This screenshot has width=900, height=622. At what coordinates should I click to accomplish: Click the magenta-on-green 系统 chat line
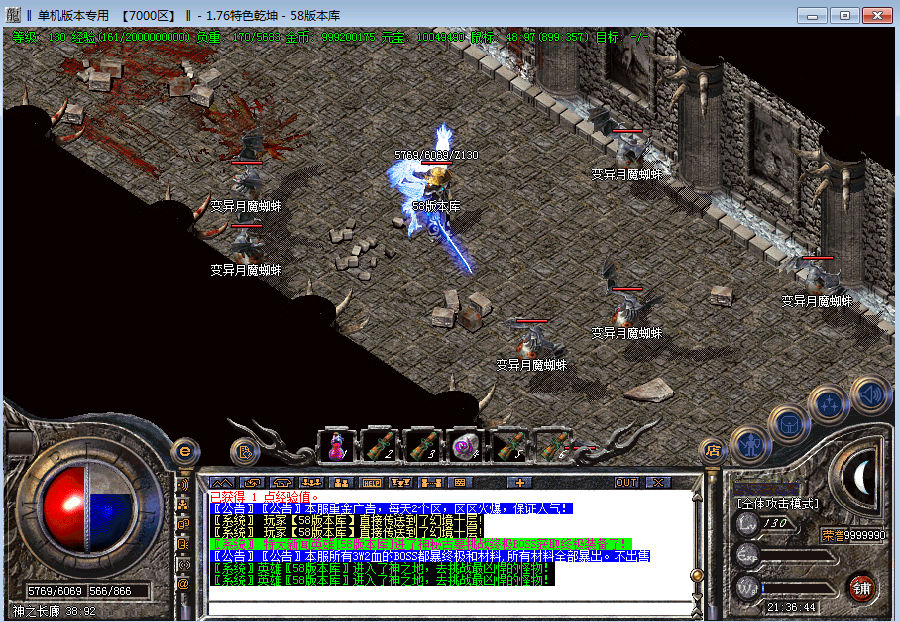(x=420, y=545)
